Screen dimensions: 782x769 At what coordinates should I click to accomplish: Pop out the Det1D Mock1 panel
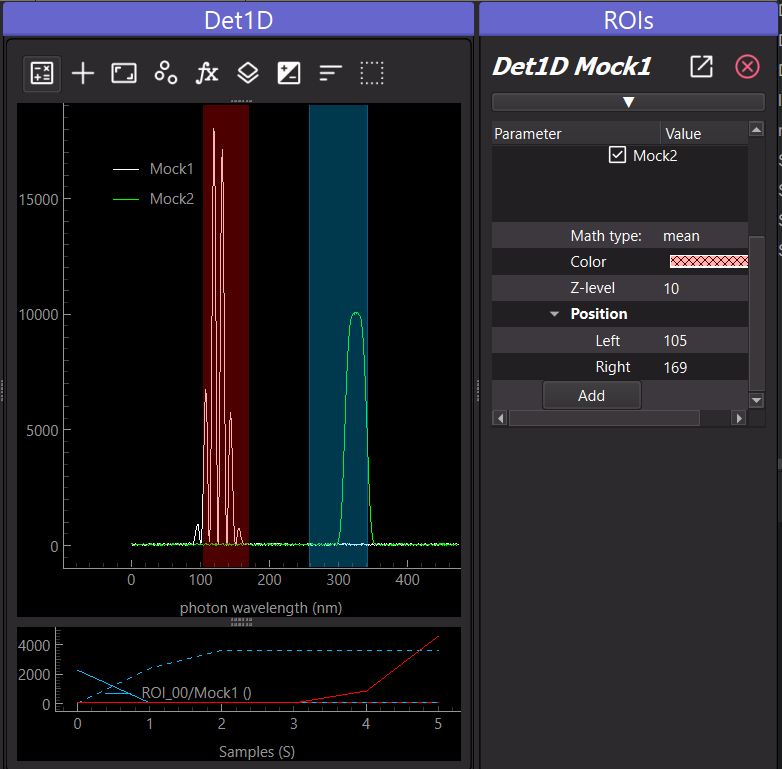(x=701, y=66)
